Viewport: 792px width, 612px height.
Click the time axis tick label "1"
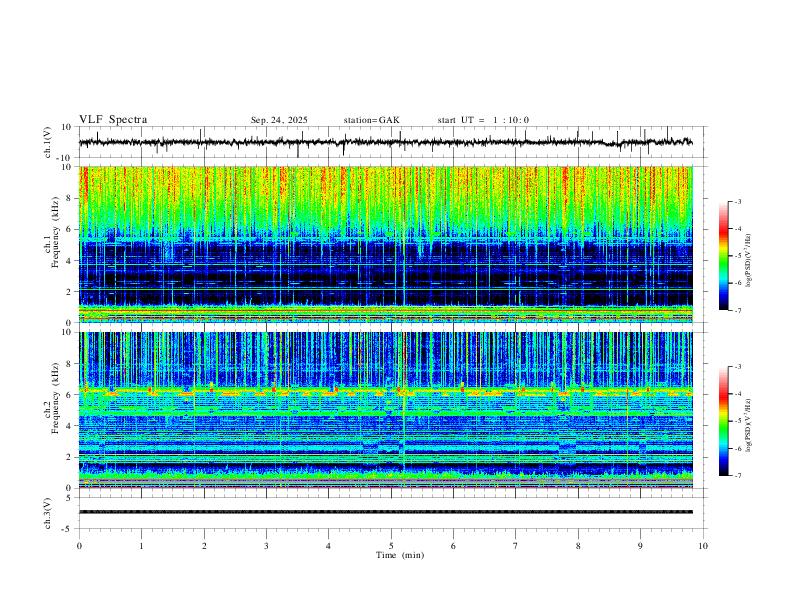coord(141,546)
